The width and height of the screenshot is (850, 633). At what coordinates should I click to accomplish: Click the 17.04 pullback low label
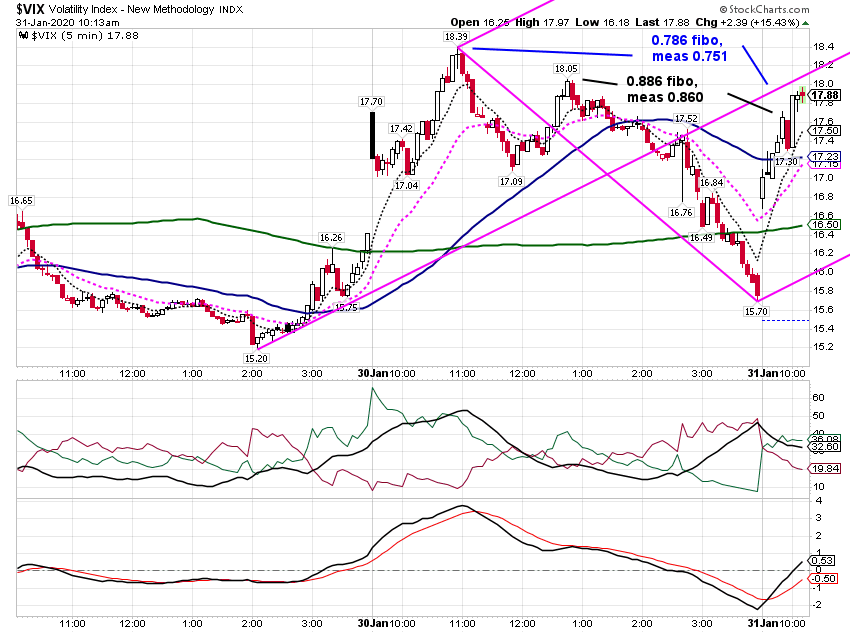point(407,185)
